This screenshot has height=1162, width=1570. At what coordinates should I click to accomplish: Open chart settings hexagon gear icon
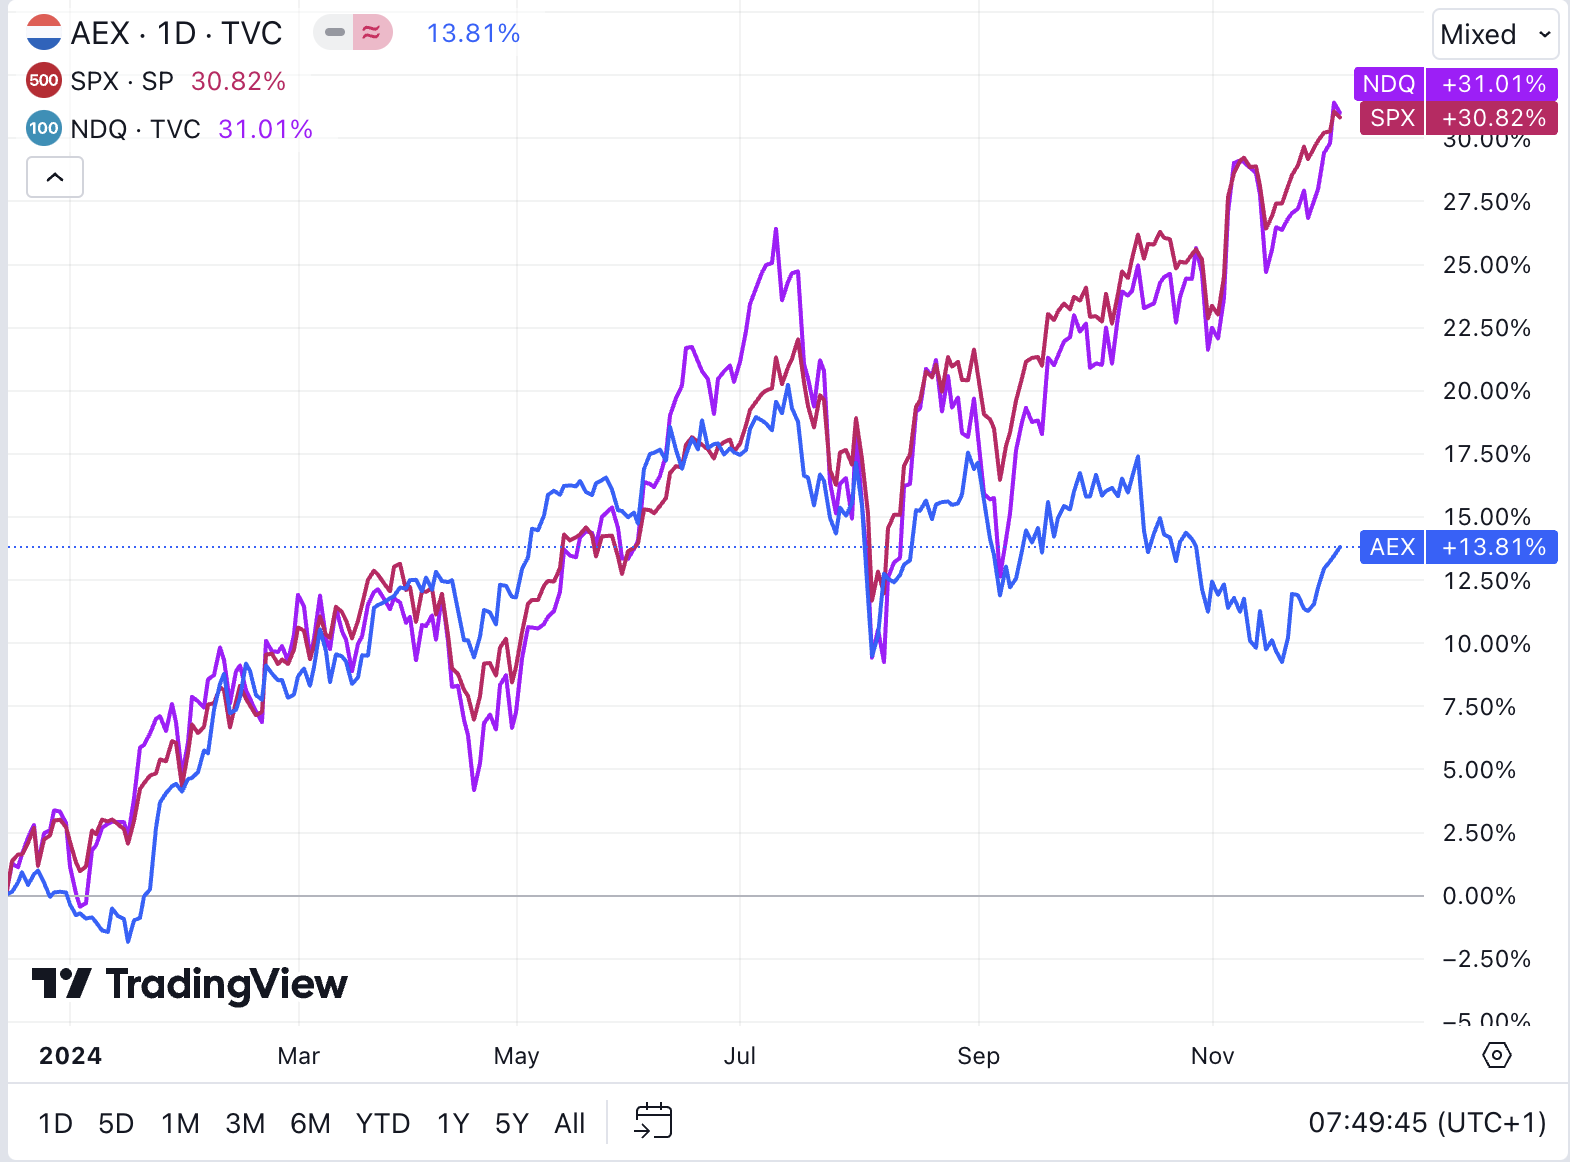[1496, 1055]
